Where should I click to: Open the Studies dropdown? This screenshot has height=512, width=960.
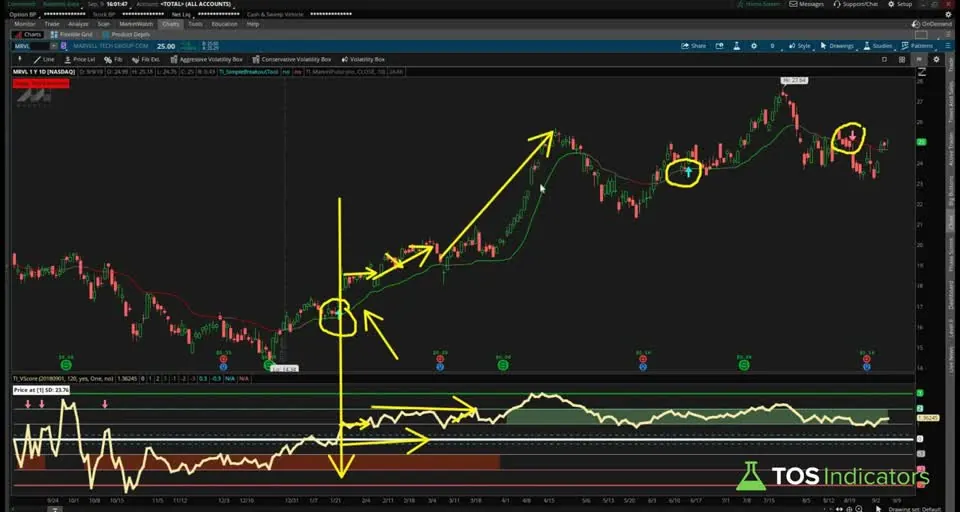pyautogui.click(x=878, y=46)
